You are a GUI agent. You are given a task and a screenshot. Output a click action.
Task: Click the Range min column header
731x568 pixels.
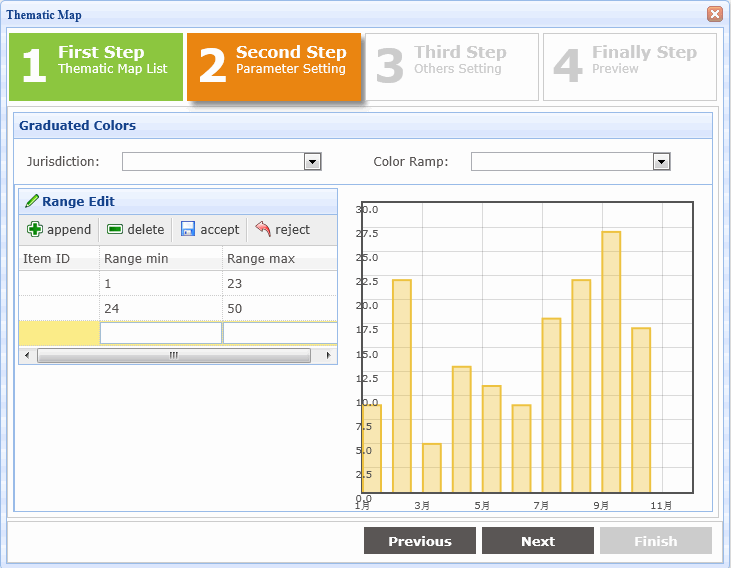(161, 258)
